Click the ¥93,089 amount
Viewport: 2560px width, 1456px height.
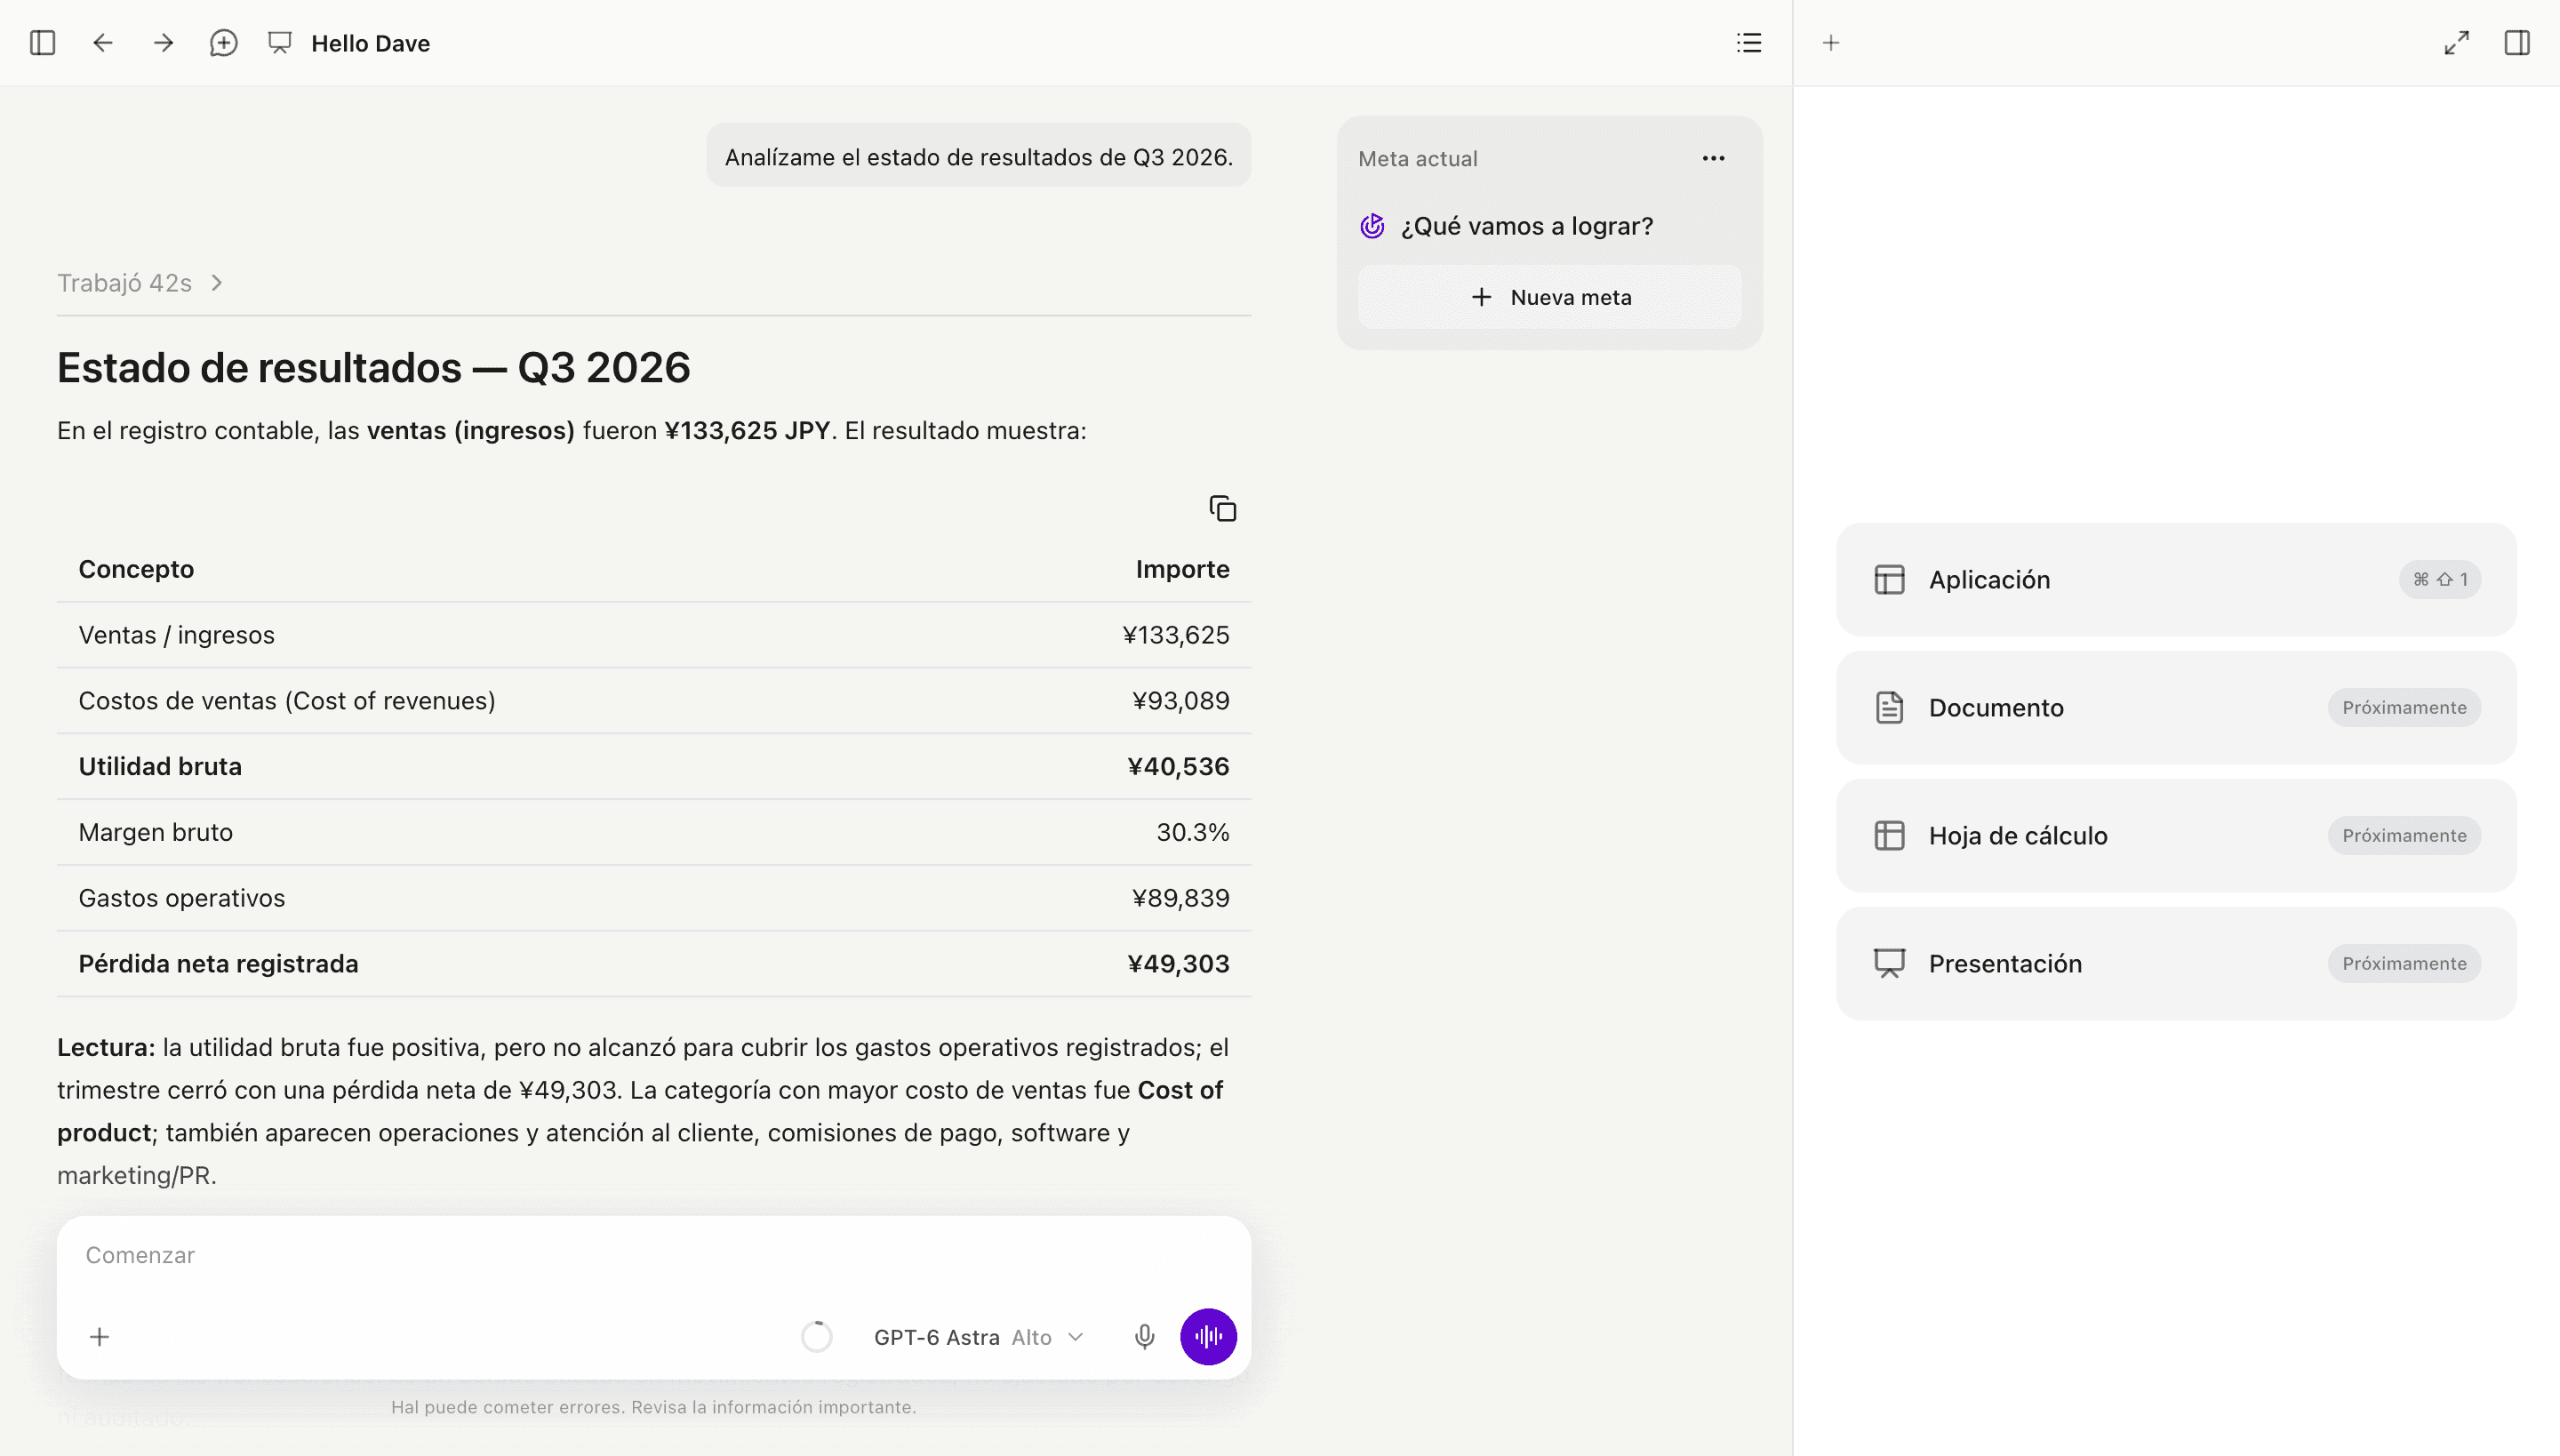1180,701
